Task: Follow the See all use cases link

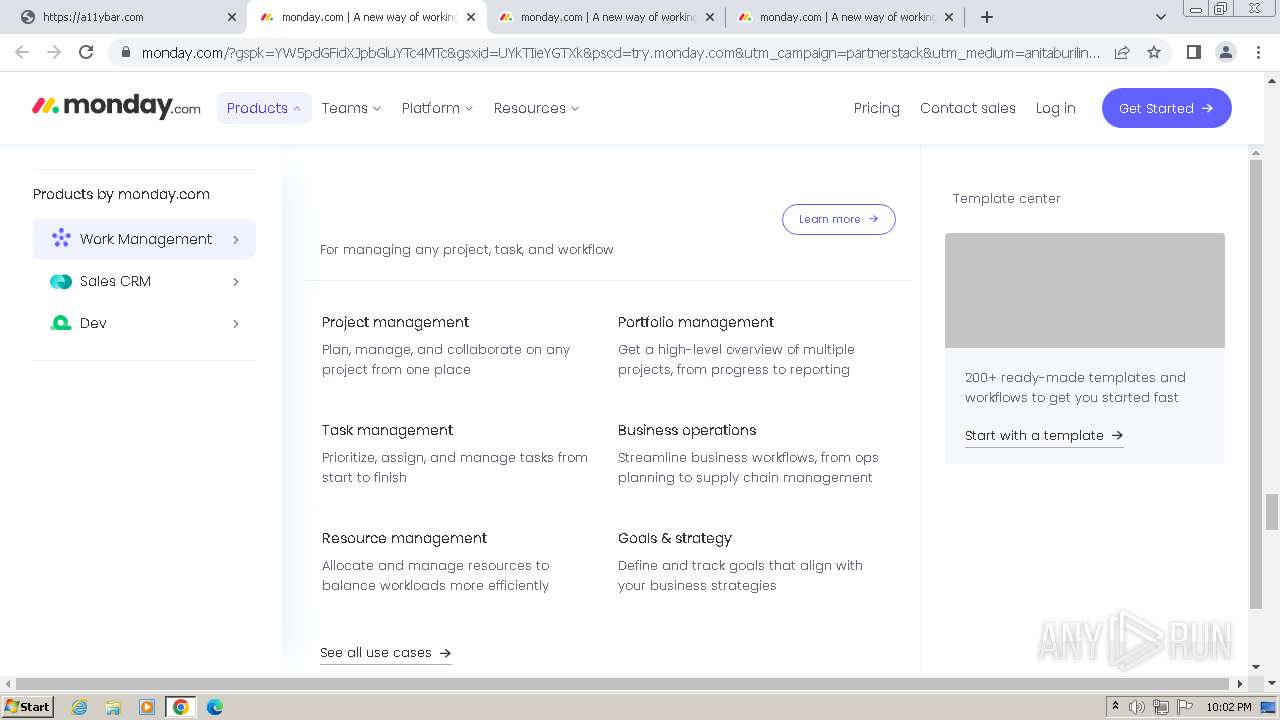Action: point(386,653)
